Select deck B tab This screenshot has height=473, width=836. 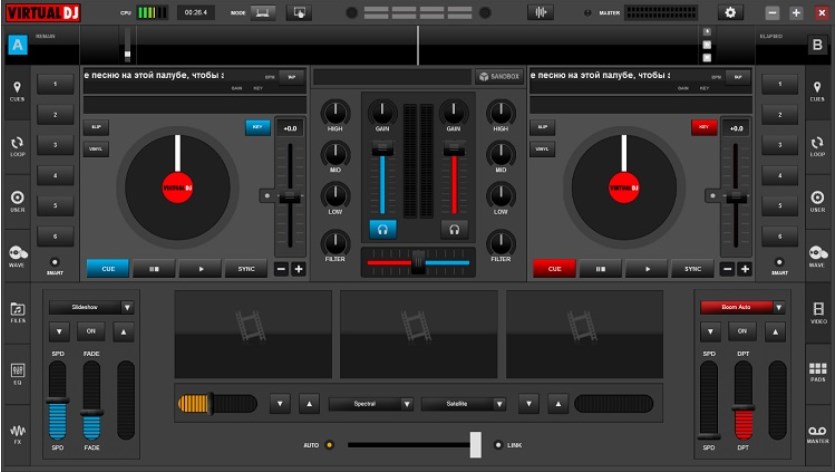click(817, 45)
